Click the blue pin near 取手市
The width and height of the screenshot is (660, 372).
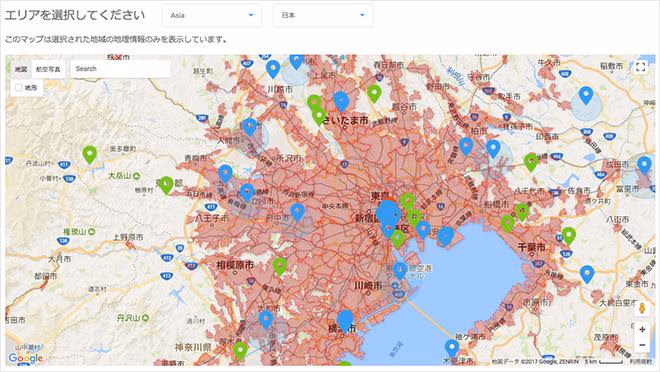(585, 96)
